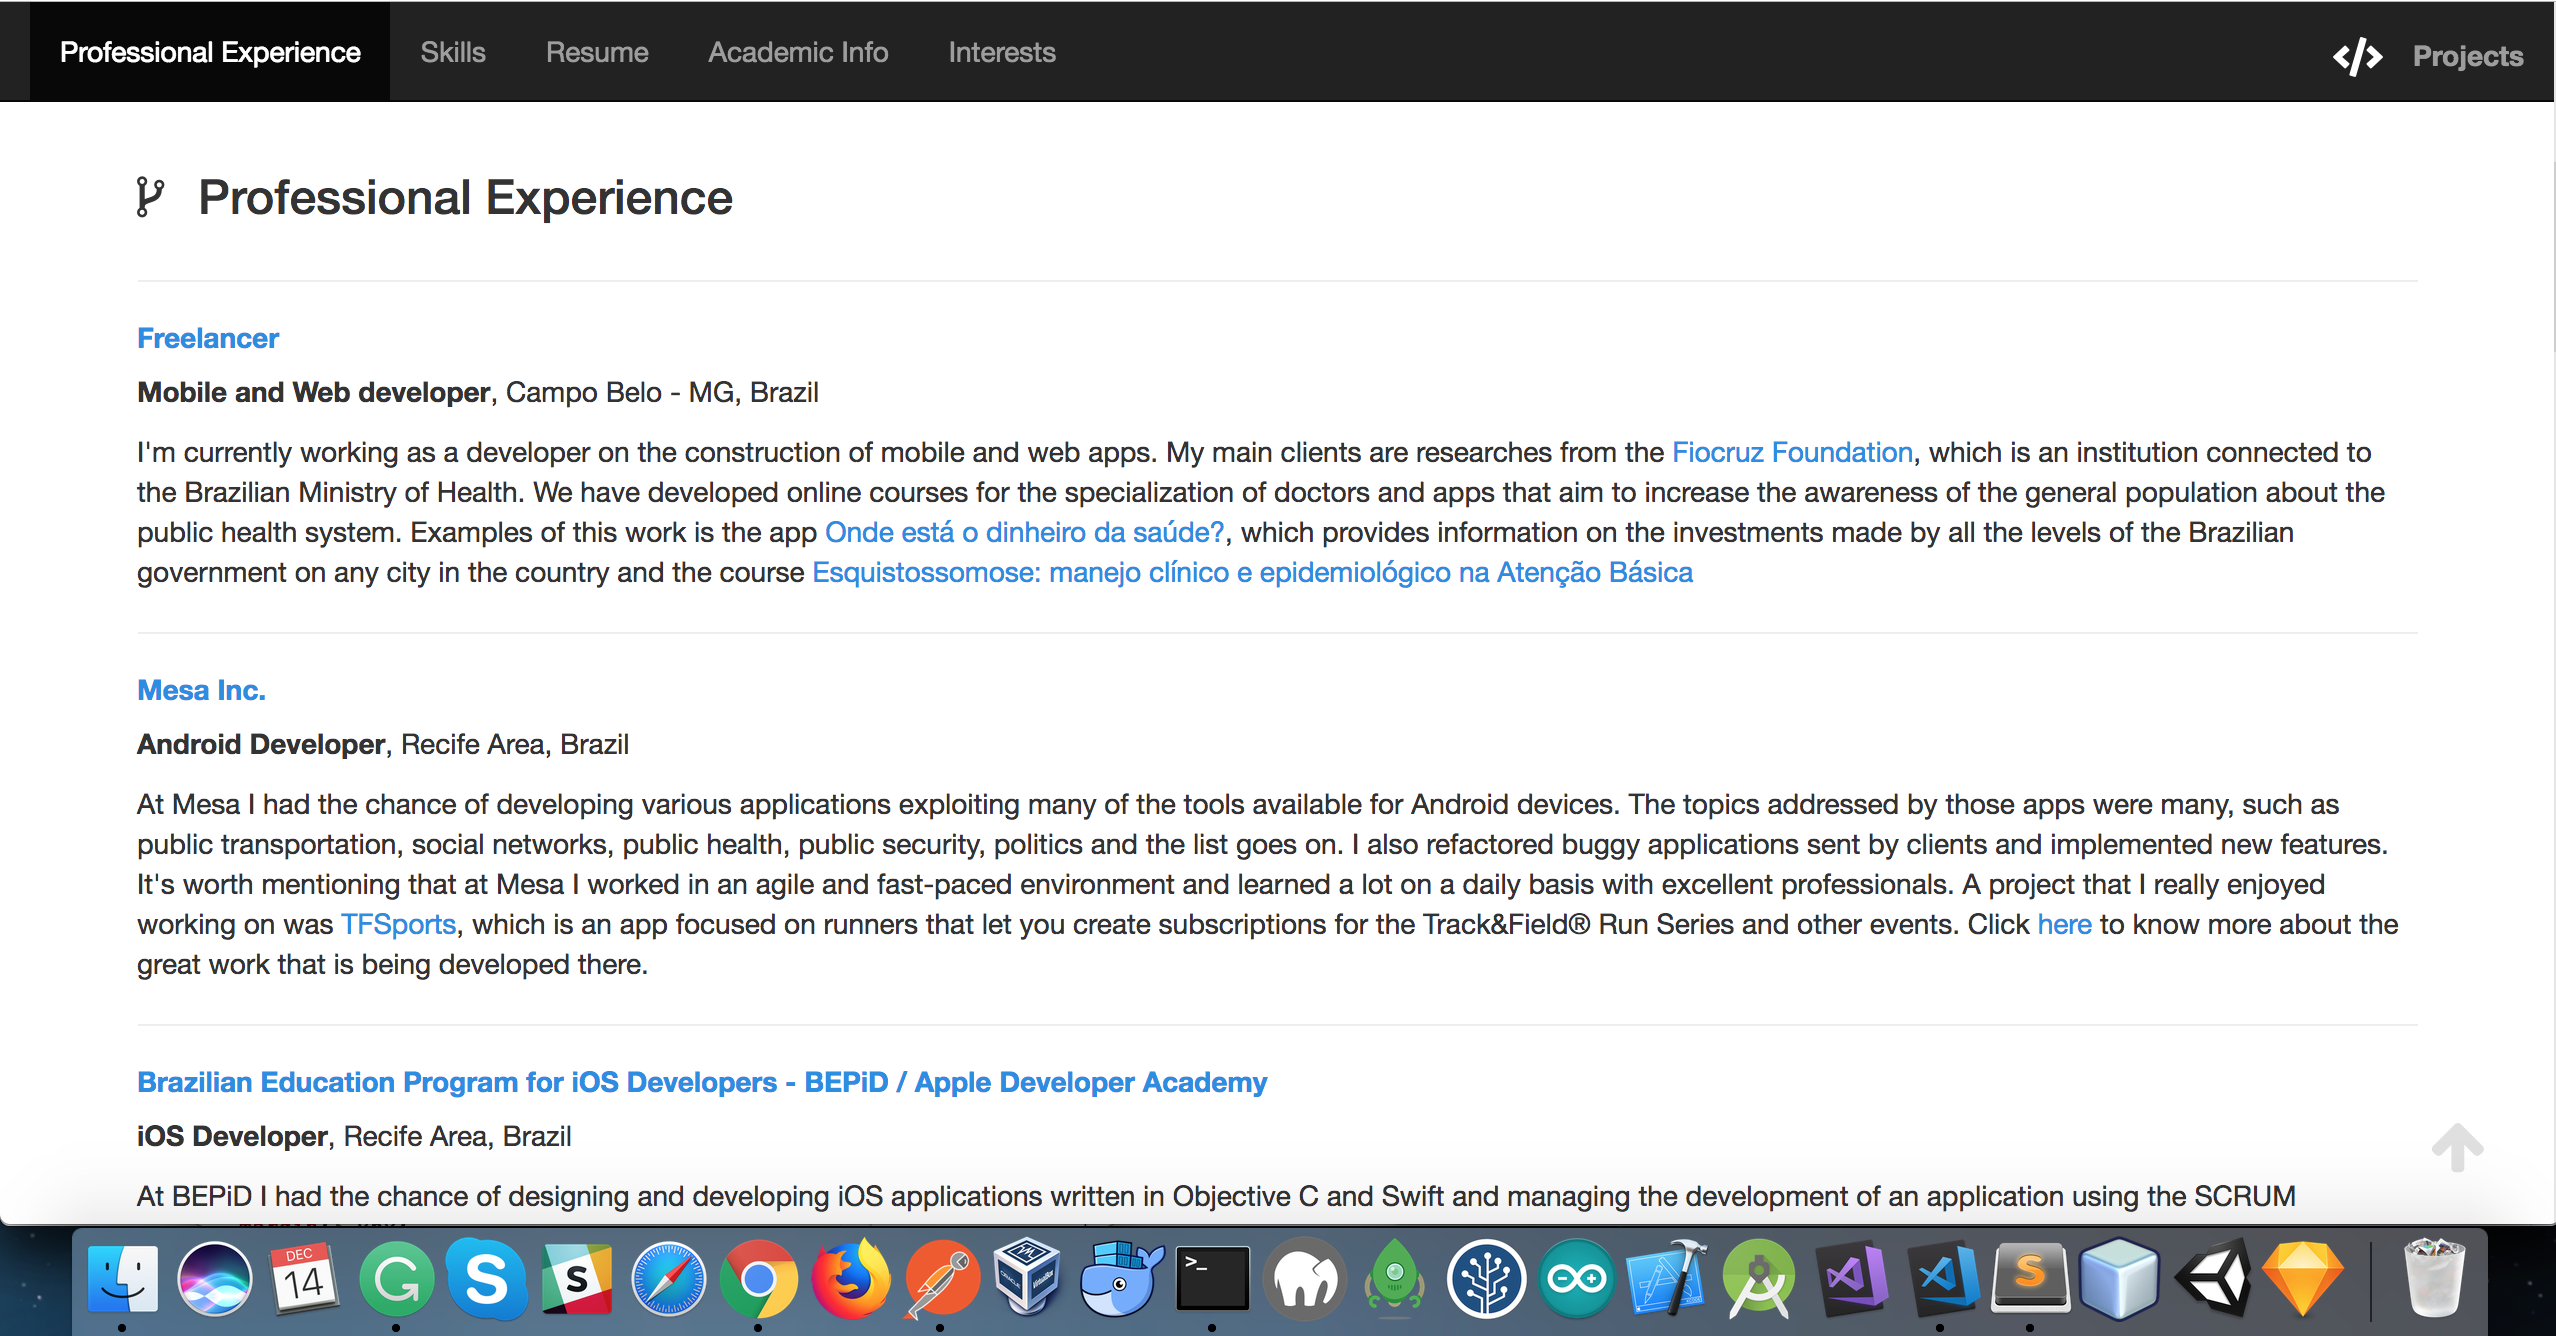
Task: Open Unity from the dock
Action: click(x=2212, y=1279)
